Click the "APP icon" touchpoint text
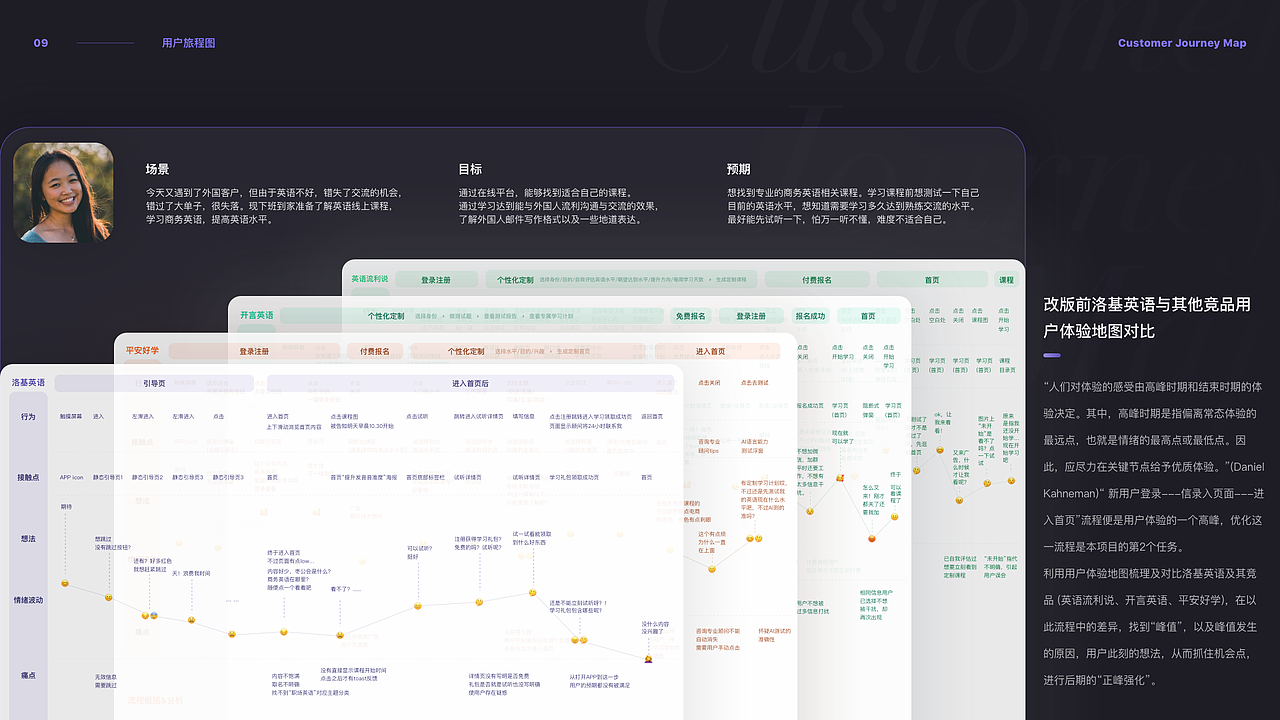1280x720 pixels. [x=71, y=477]
